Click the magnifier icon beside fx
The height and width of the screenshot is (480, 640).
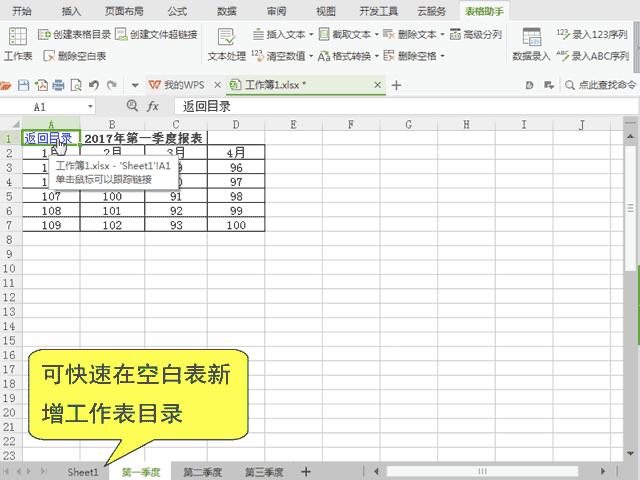pyautogui.click(x=132, y=106)
